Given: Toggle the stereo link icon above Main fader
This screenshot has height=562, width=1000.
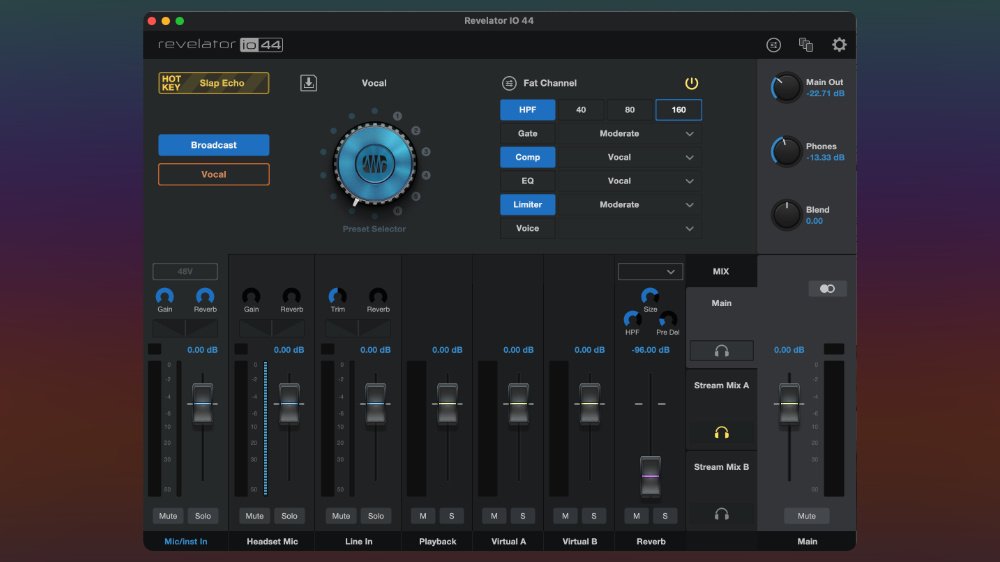Looking at the screenshot, I should [827, 289].
